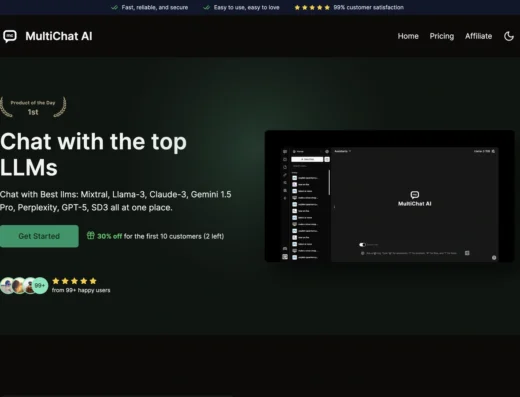
Task: Click the '99% customer satisfaction' banner text
Action: pyautogui.click(x=368, y=7)
